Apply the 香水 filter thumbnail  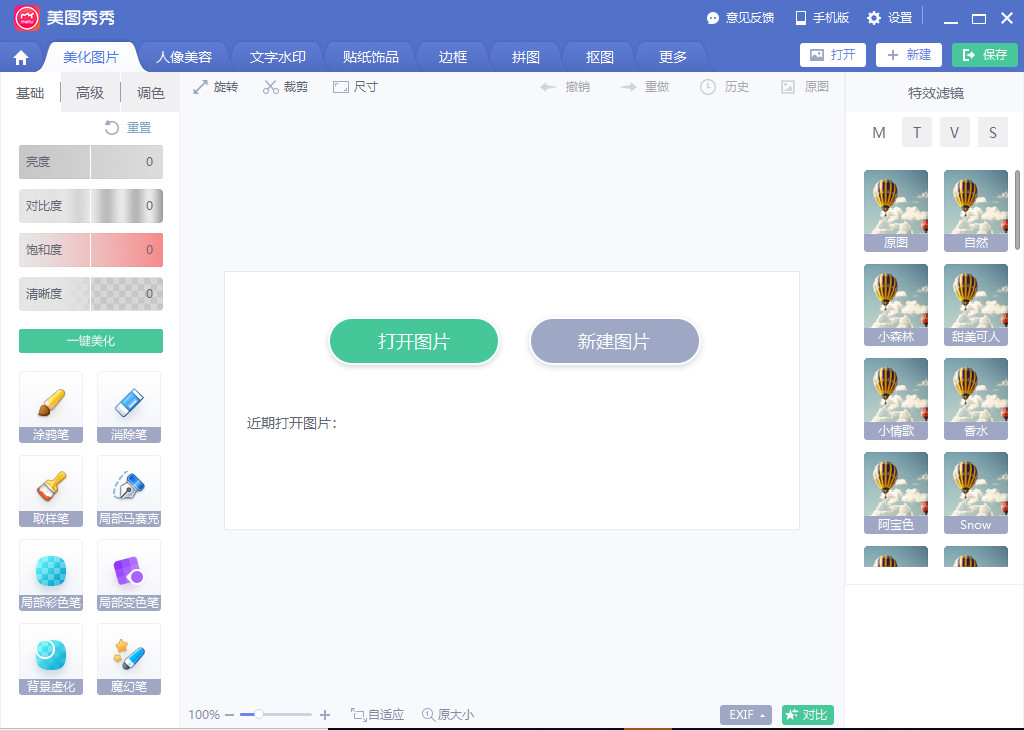coord(976,399)
